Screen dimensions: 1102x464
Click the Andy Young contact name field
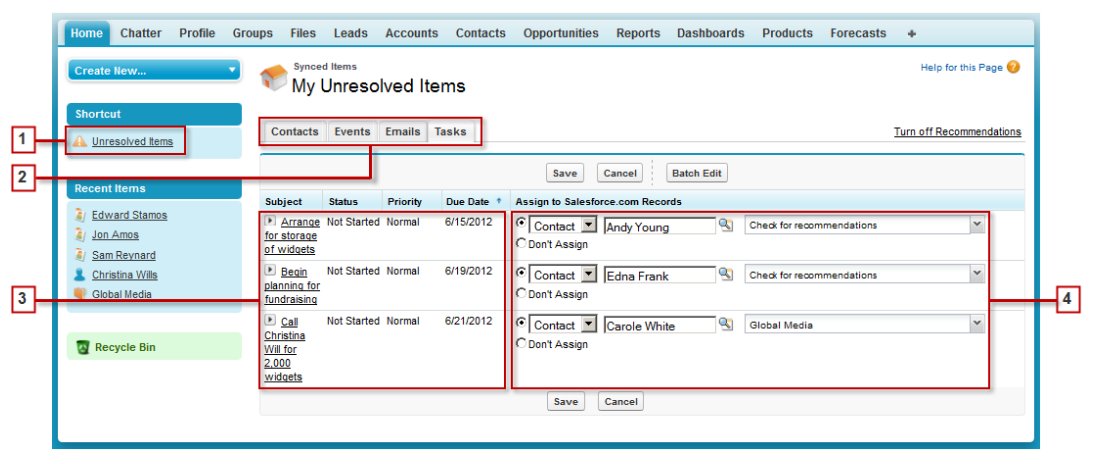tap(659, 226)
